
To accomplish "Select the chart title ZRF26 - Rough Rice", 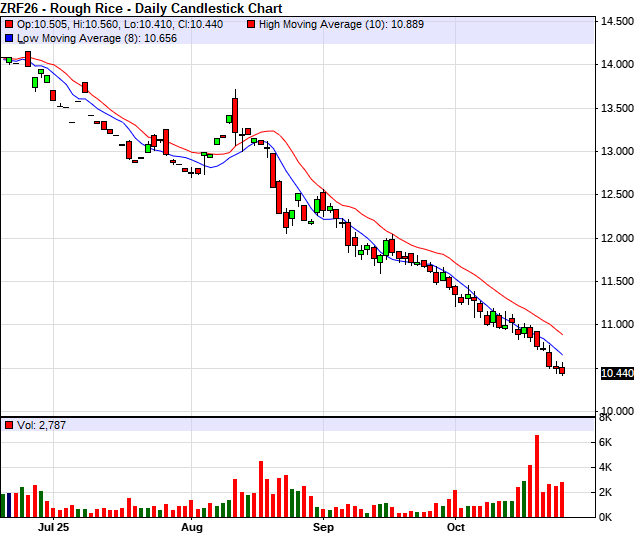I will coord(141,8).
